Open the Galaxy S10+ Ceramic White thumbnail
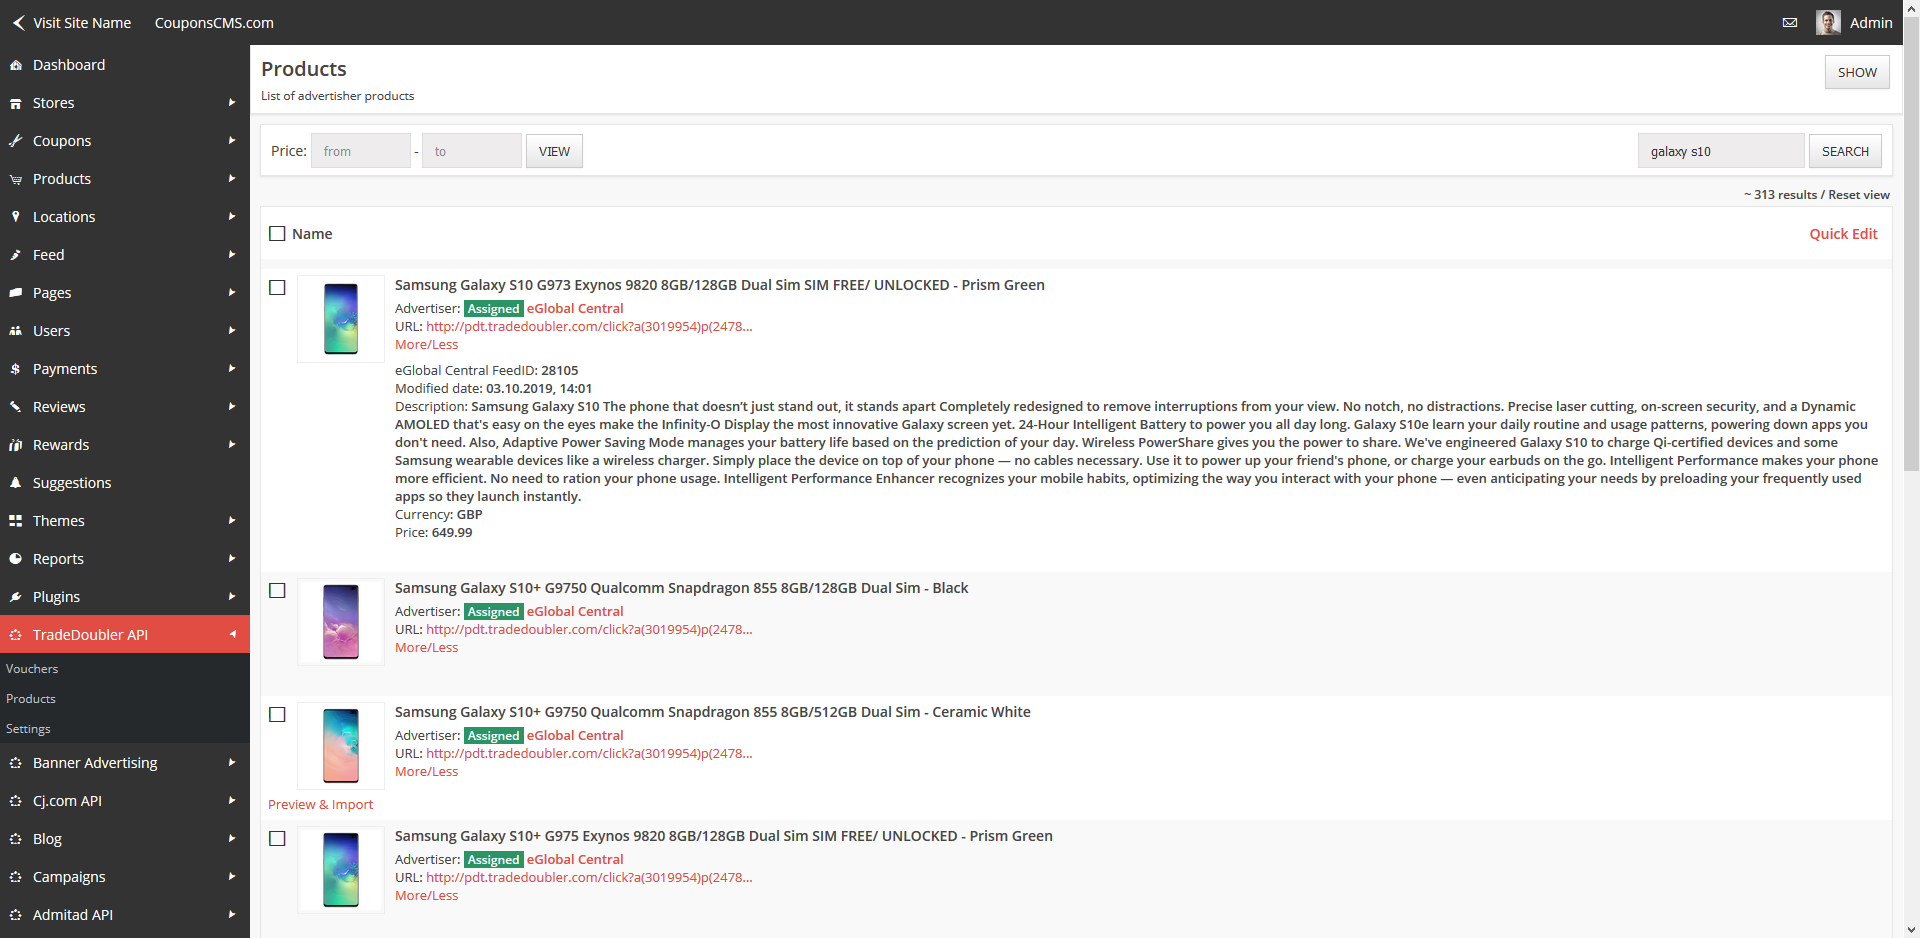 (341, 746)
